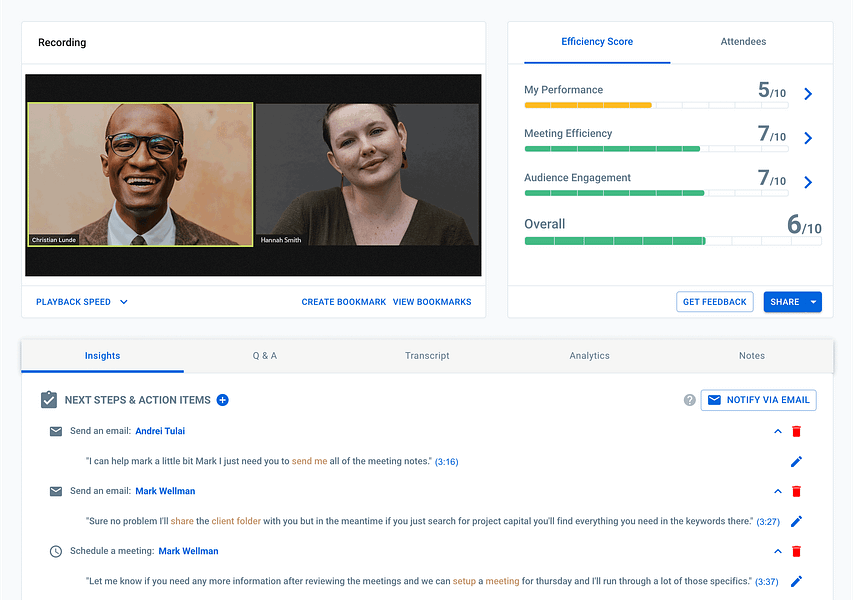Switch to the Transcript tab
This screenshot has width=853, height=600.
(427, 356)
